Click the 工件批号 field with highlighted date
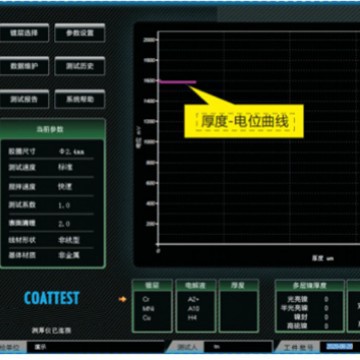 340,347
